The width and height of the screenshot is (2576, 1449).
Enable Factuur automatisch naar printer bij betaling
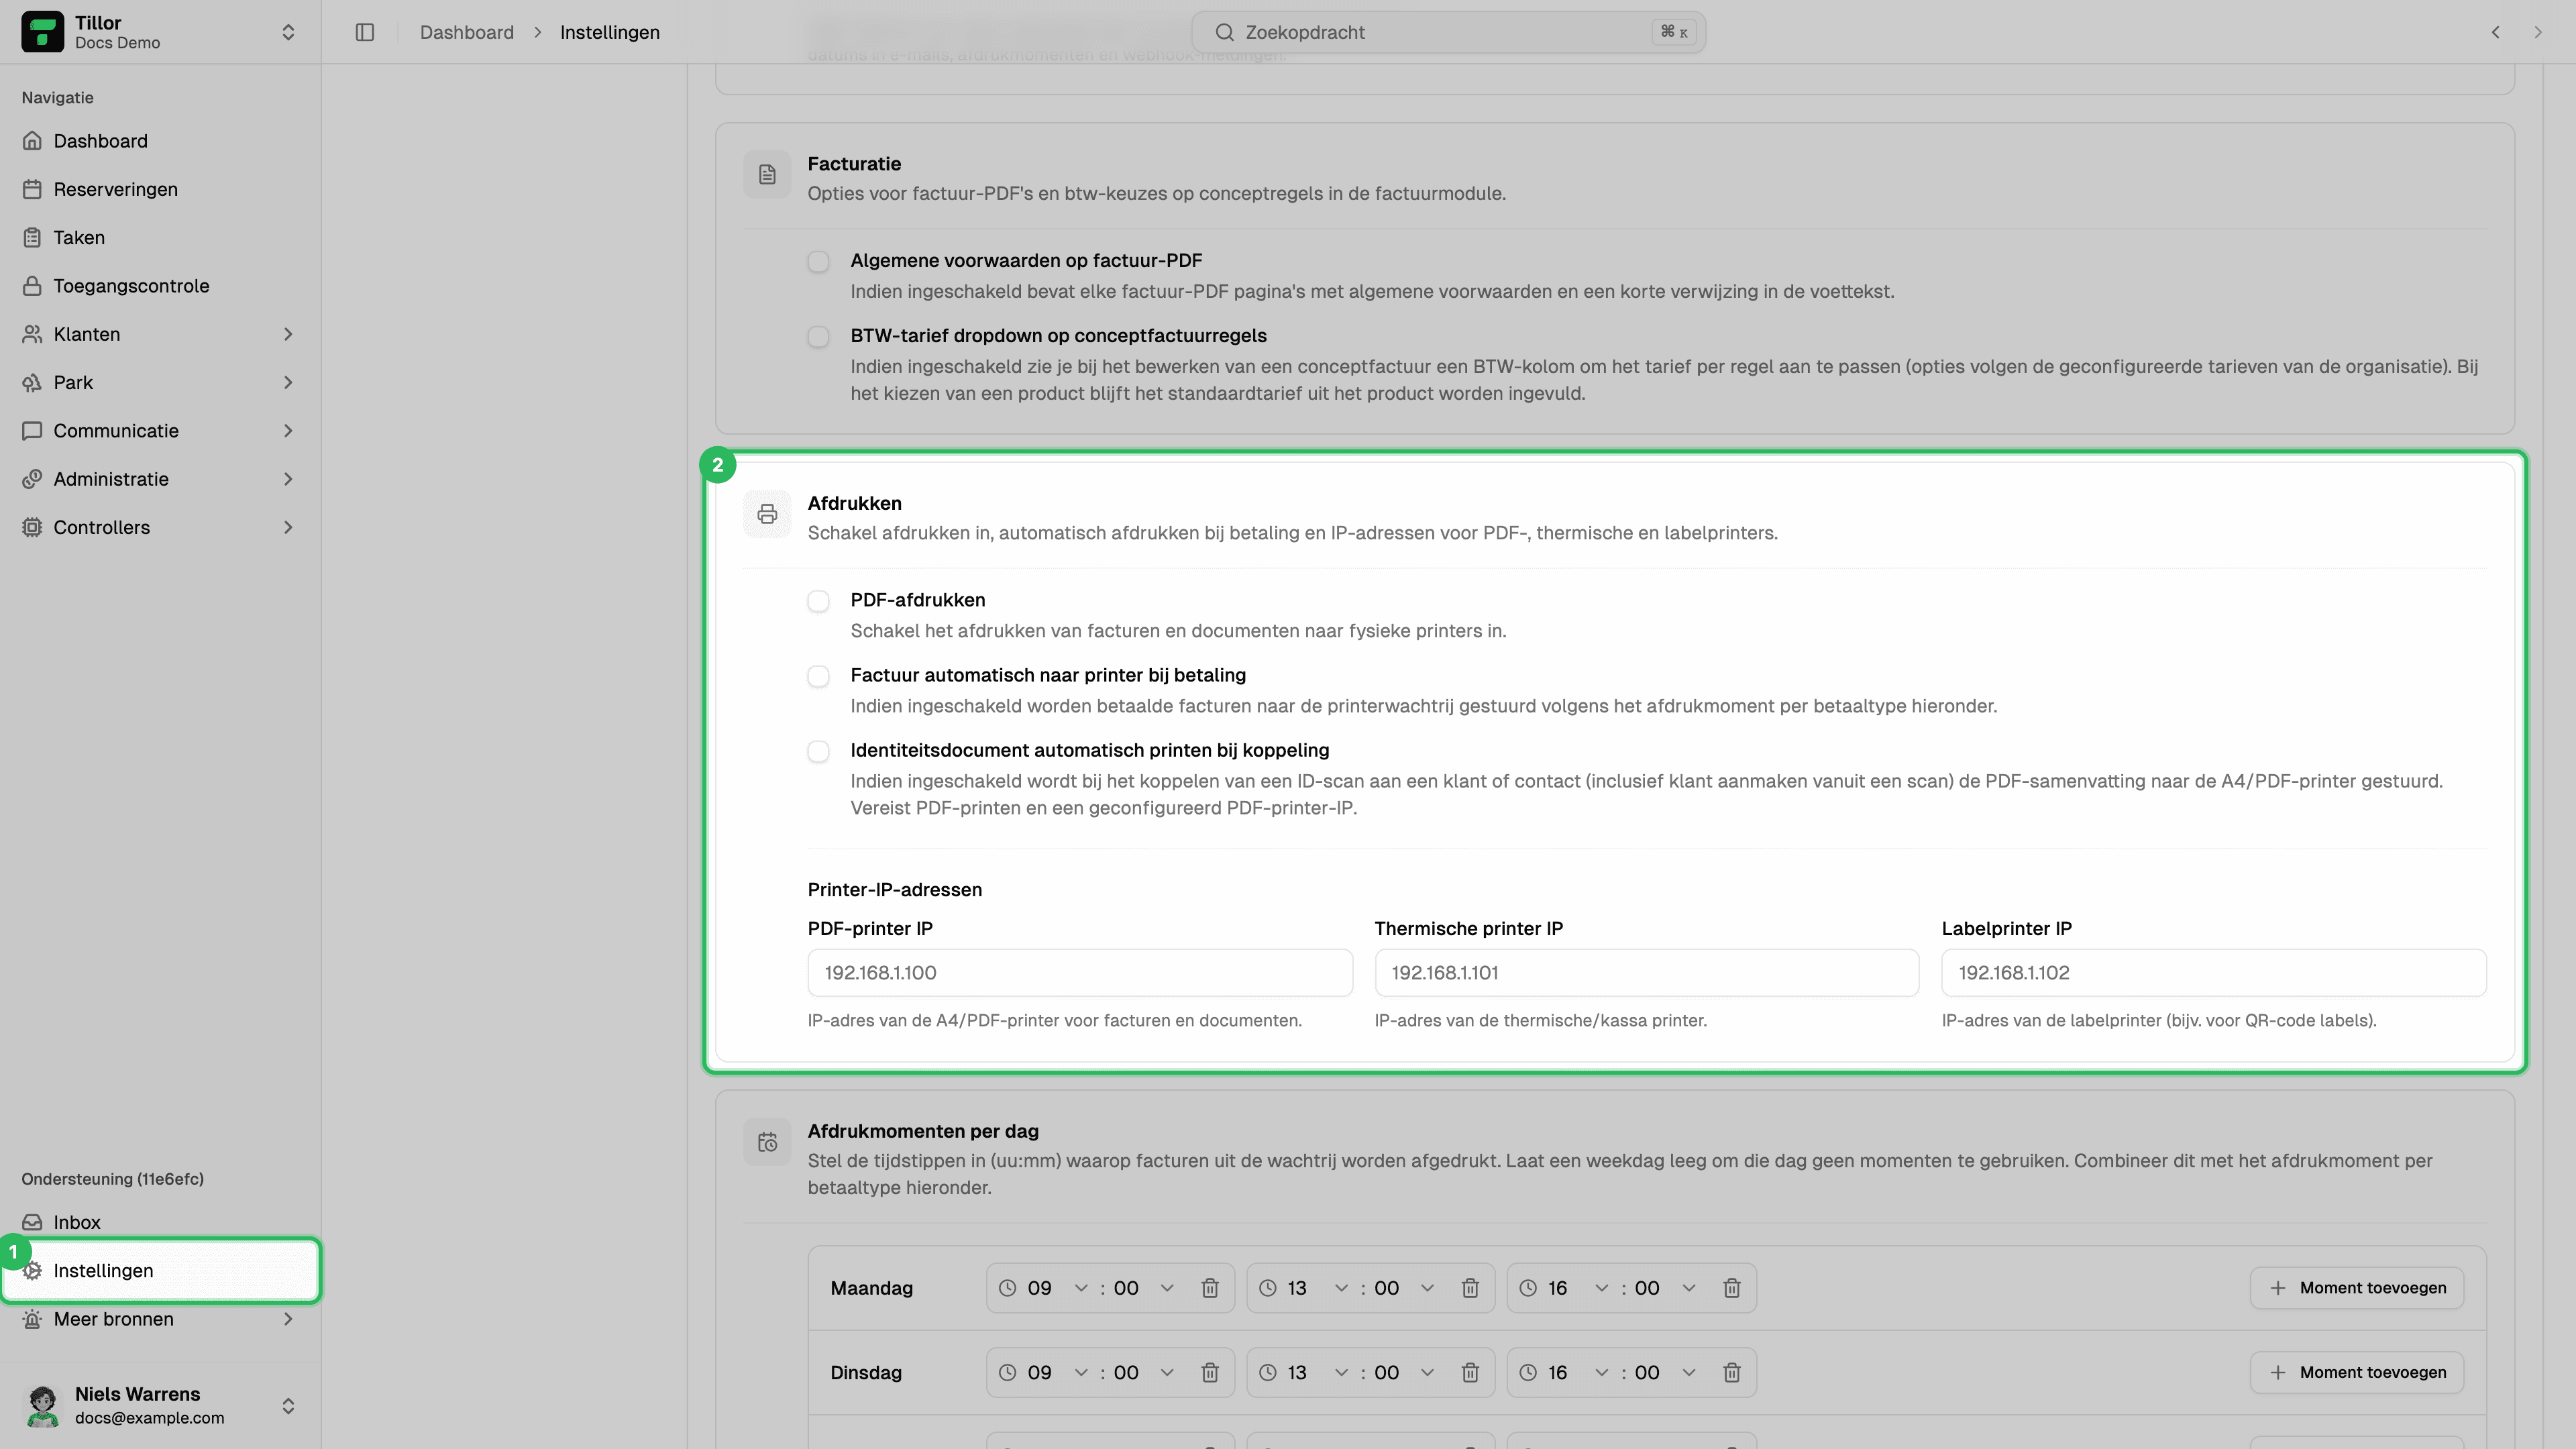pyautogui.click(x=818, y=677)
